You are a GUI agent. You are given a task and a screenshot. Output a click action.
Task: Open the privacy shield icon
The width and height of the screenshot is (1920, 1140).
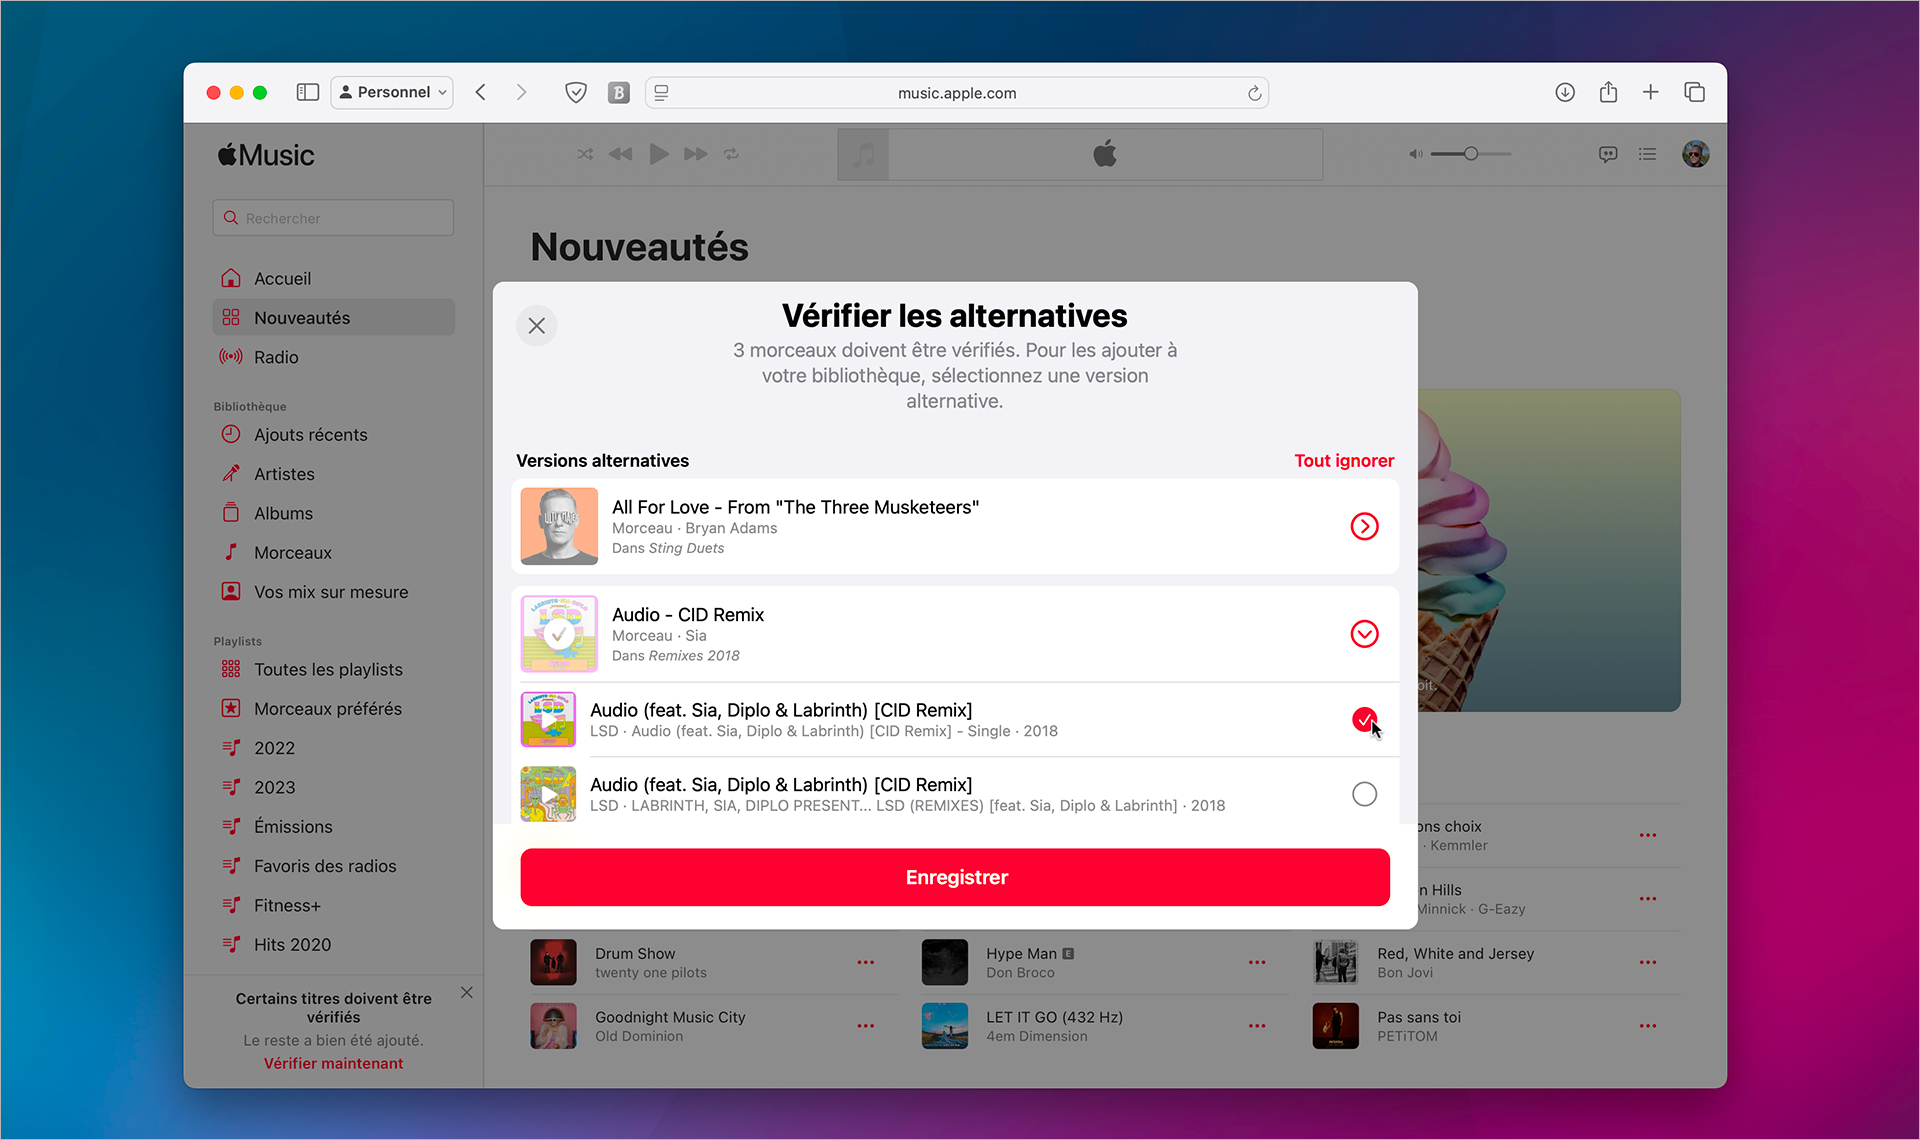tap(575, 93)
